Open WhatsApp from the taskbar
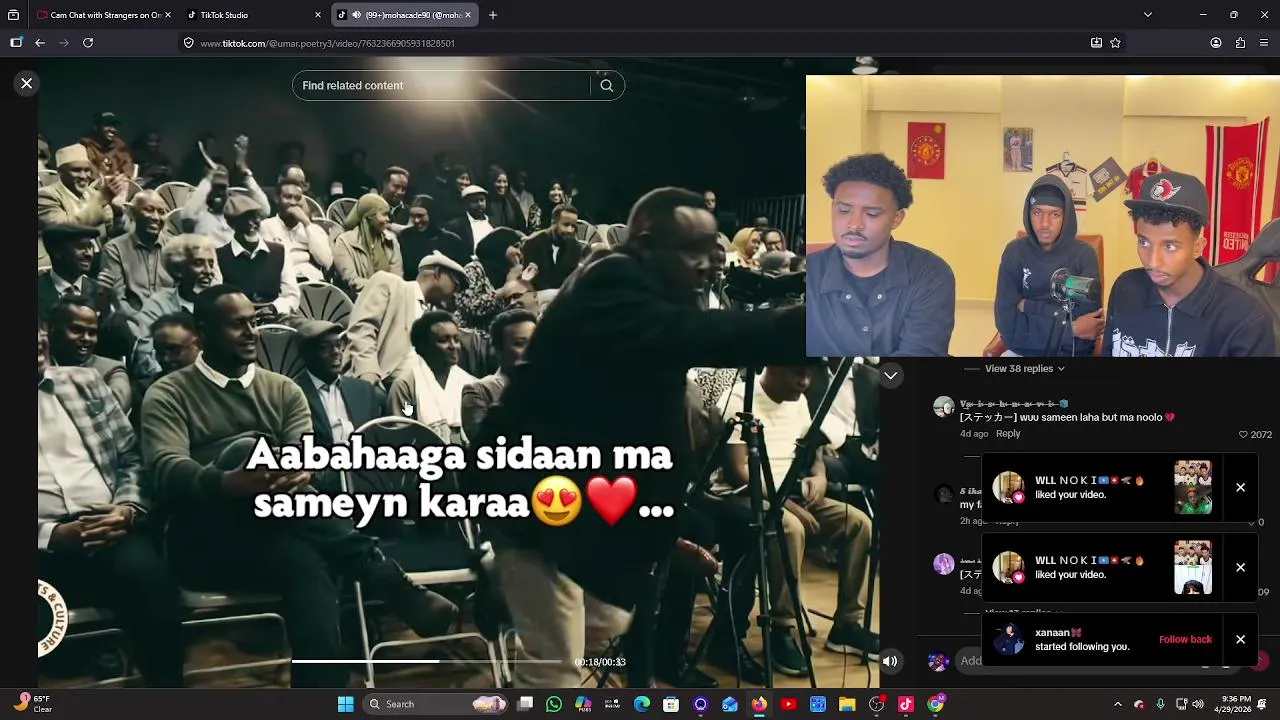The height and width of the screenshot is (720, 1280). pyautogui.click(x=554, y=704)
